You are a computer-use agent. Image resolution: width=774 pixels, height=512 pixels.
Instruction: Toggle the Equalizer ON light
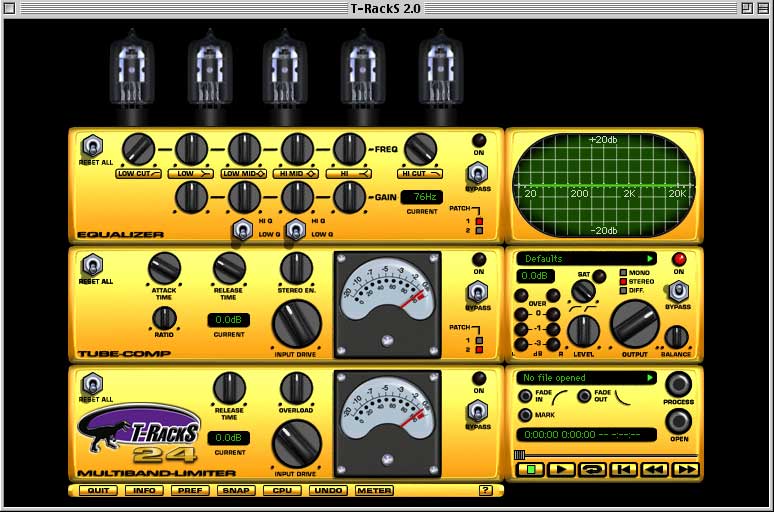coord(479,140)
